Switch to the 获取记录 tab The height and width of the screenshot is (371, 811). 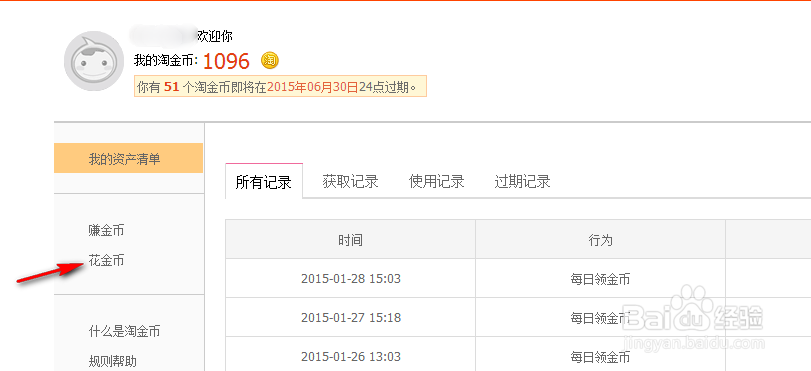350,181
